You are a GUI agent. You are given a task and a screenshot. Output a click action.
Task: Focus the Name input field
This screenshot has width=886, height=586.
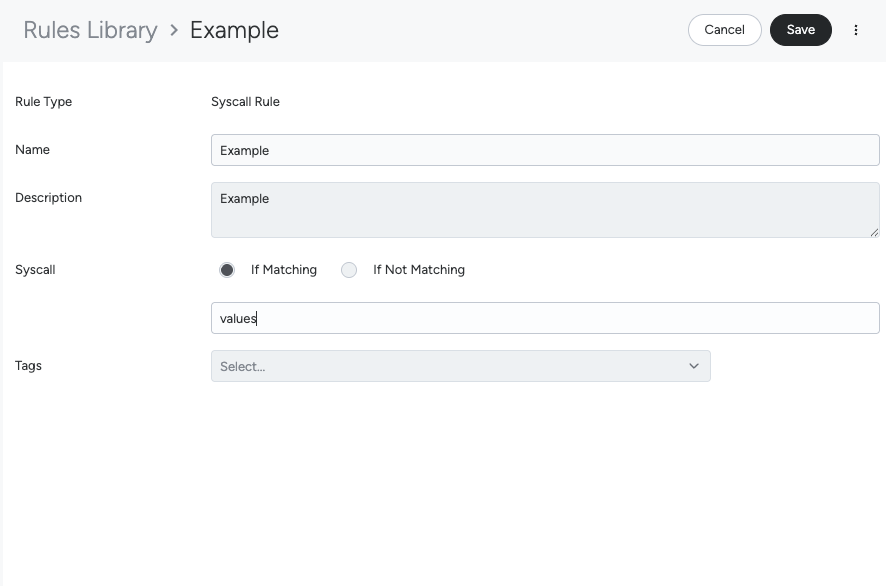(545, 150)
